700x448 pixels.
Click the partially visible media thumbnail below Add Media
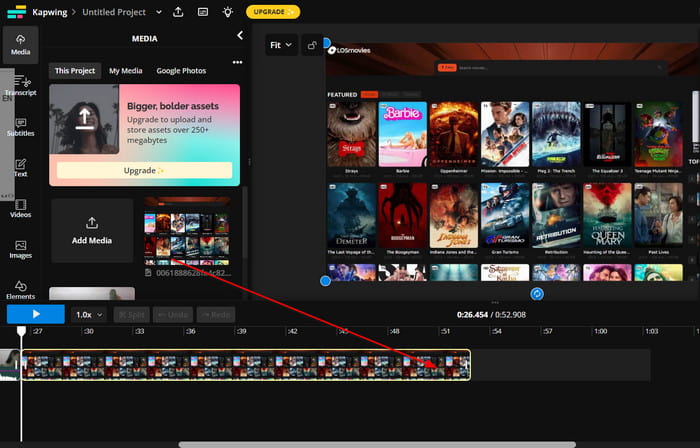pyautogui.click(x=92, y=293)
